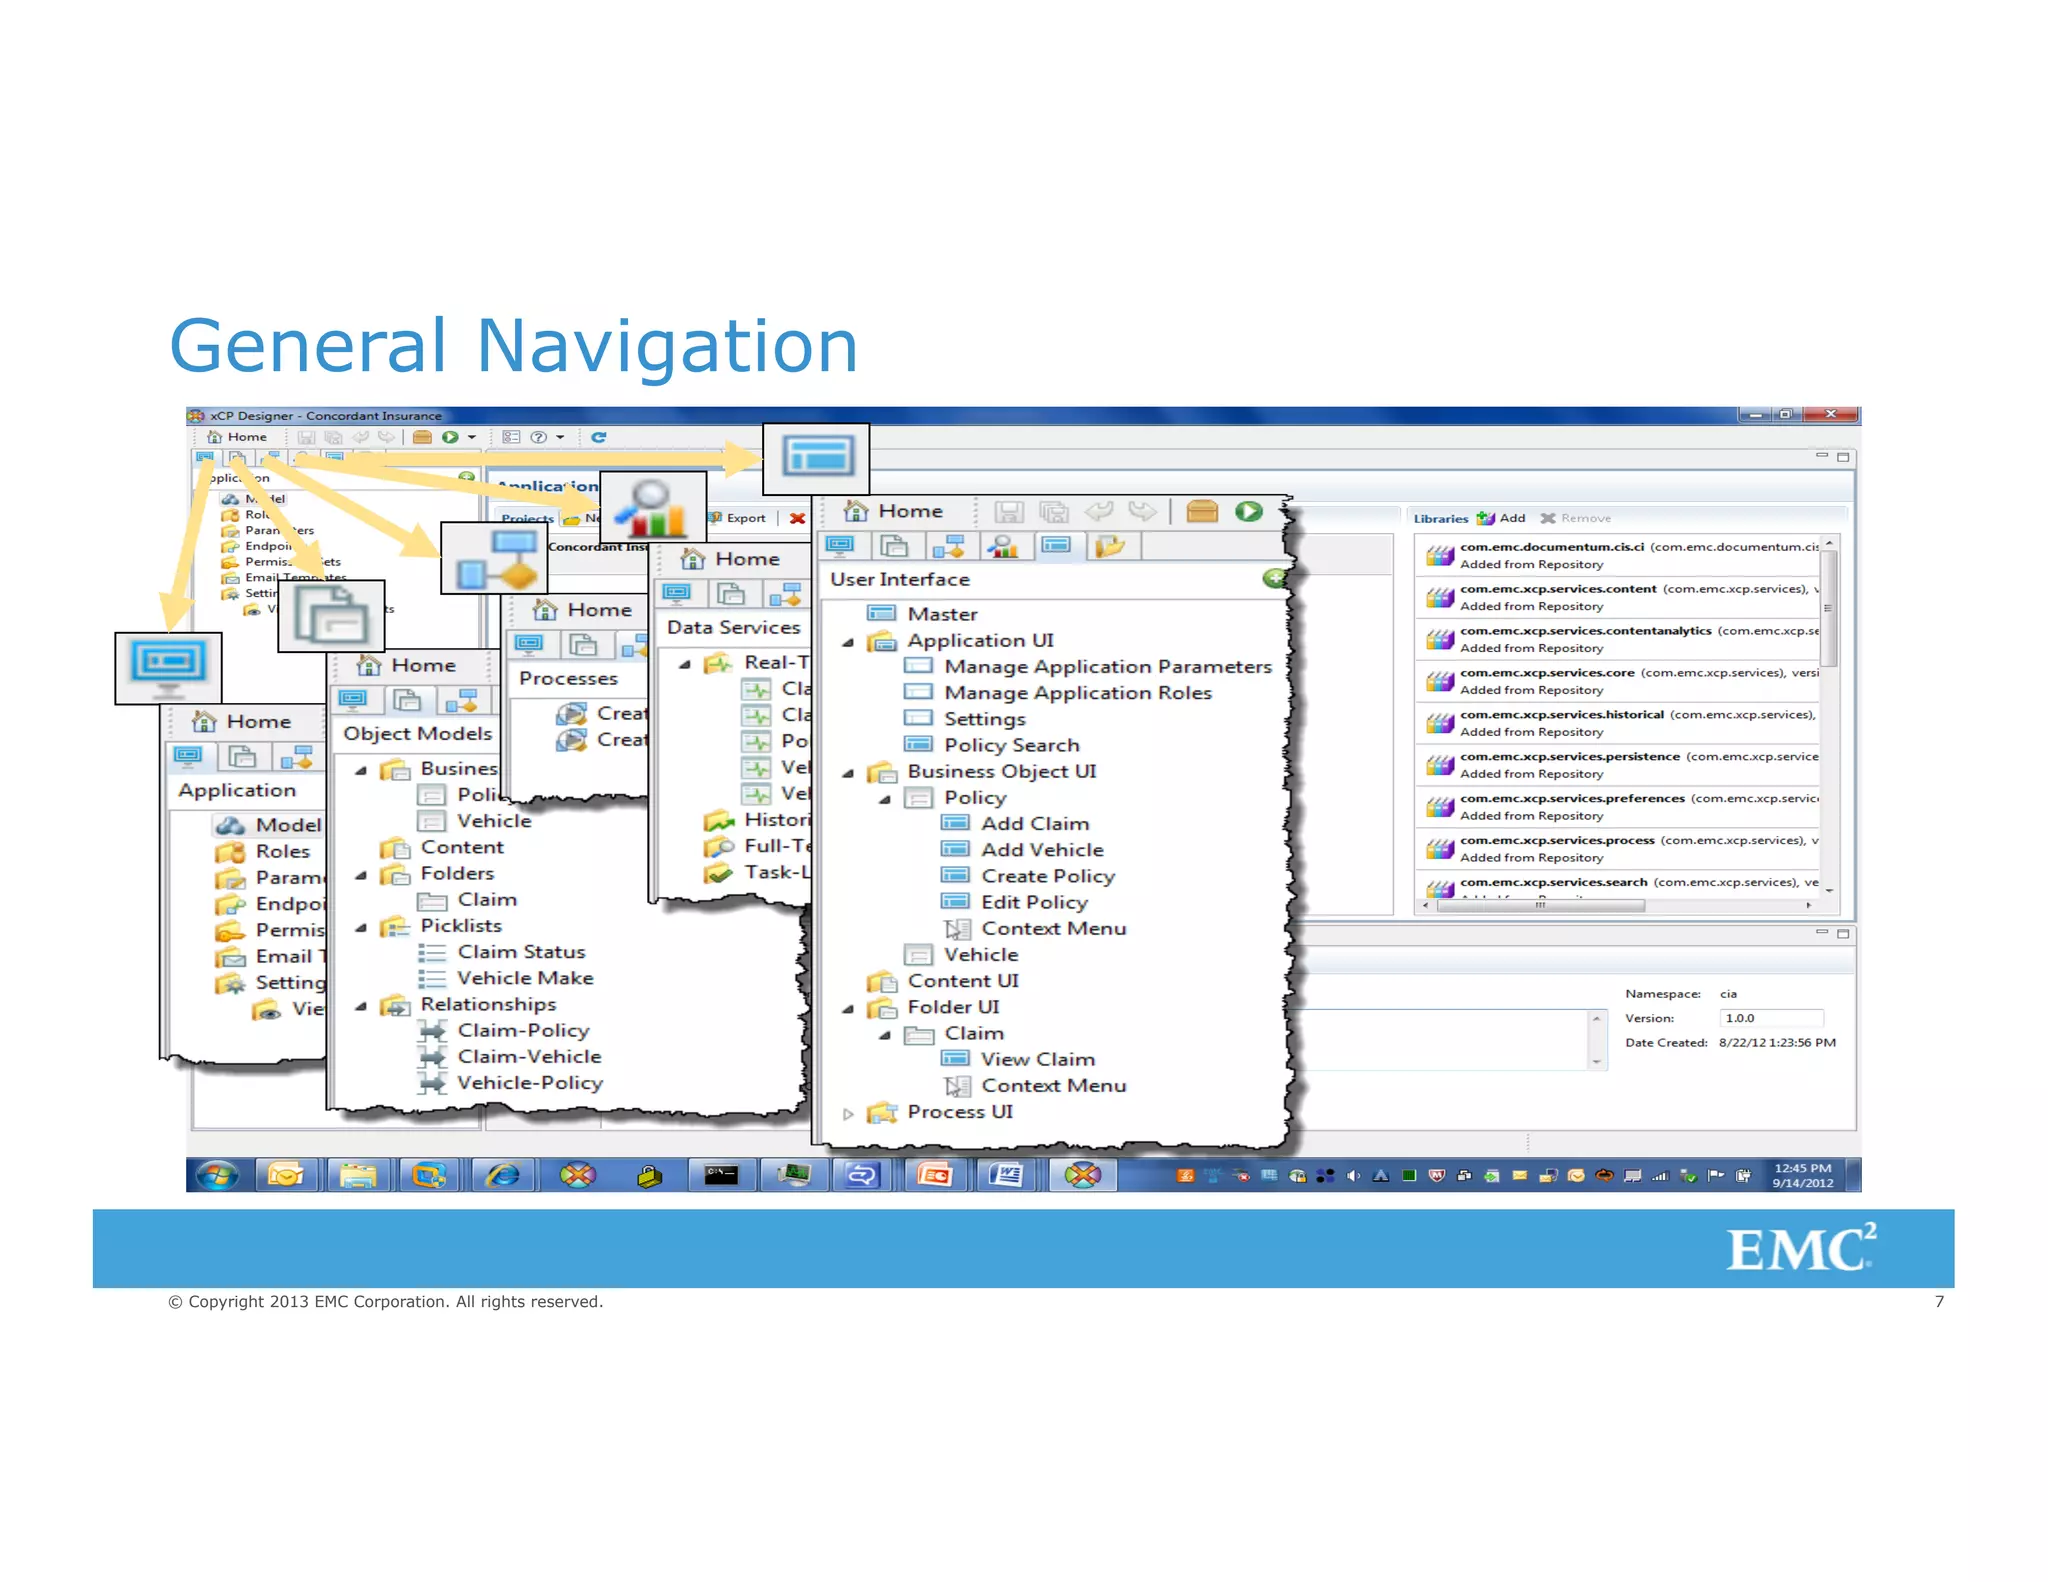2048x1582 pixels.
Task: Click the Export button near Projects
Action: [738, 518]
